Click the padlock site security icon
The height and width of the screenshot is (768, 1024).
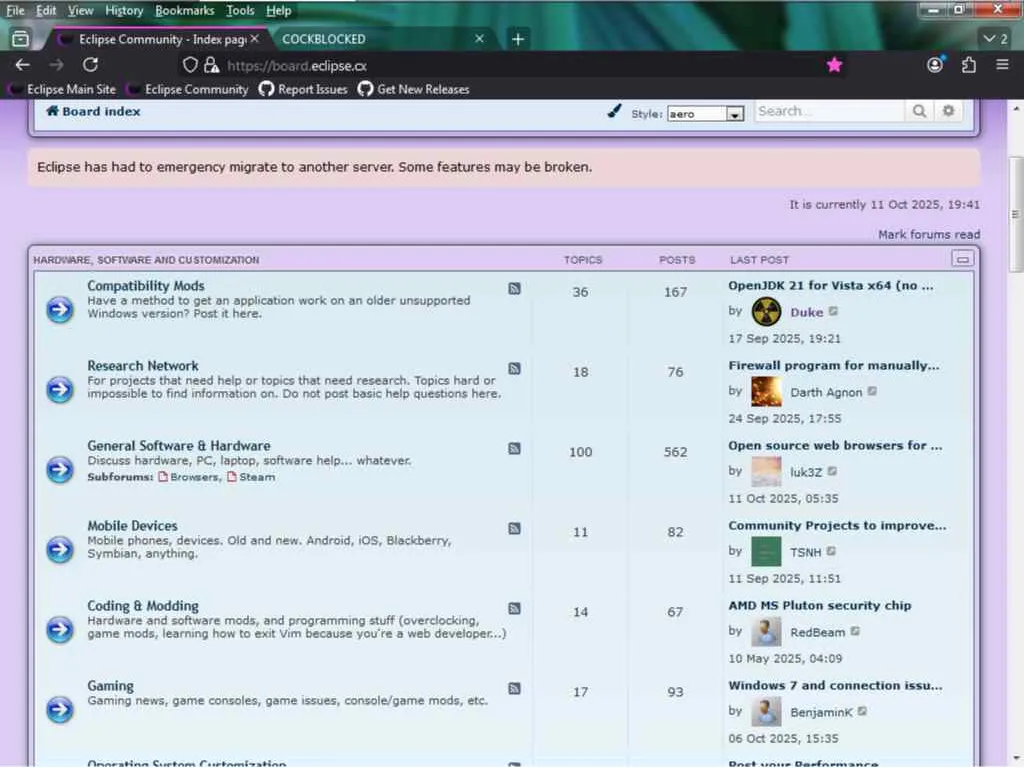211,65
